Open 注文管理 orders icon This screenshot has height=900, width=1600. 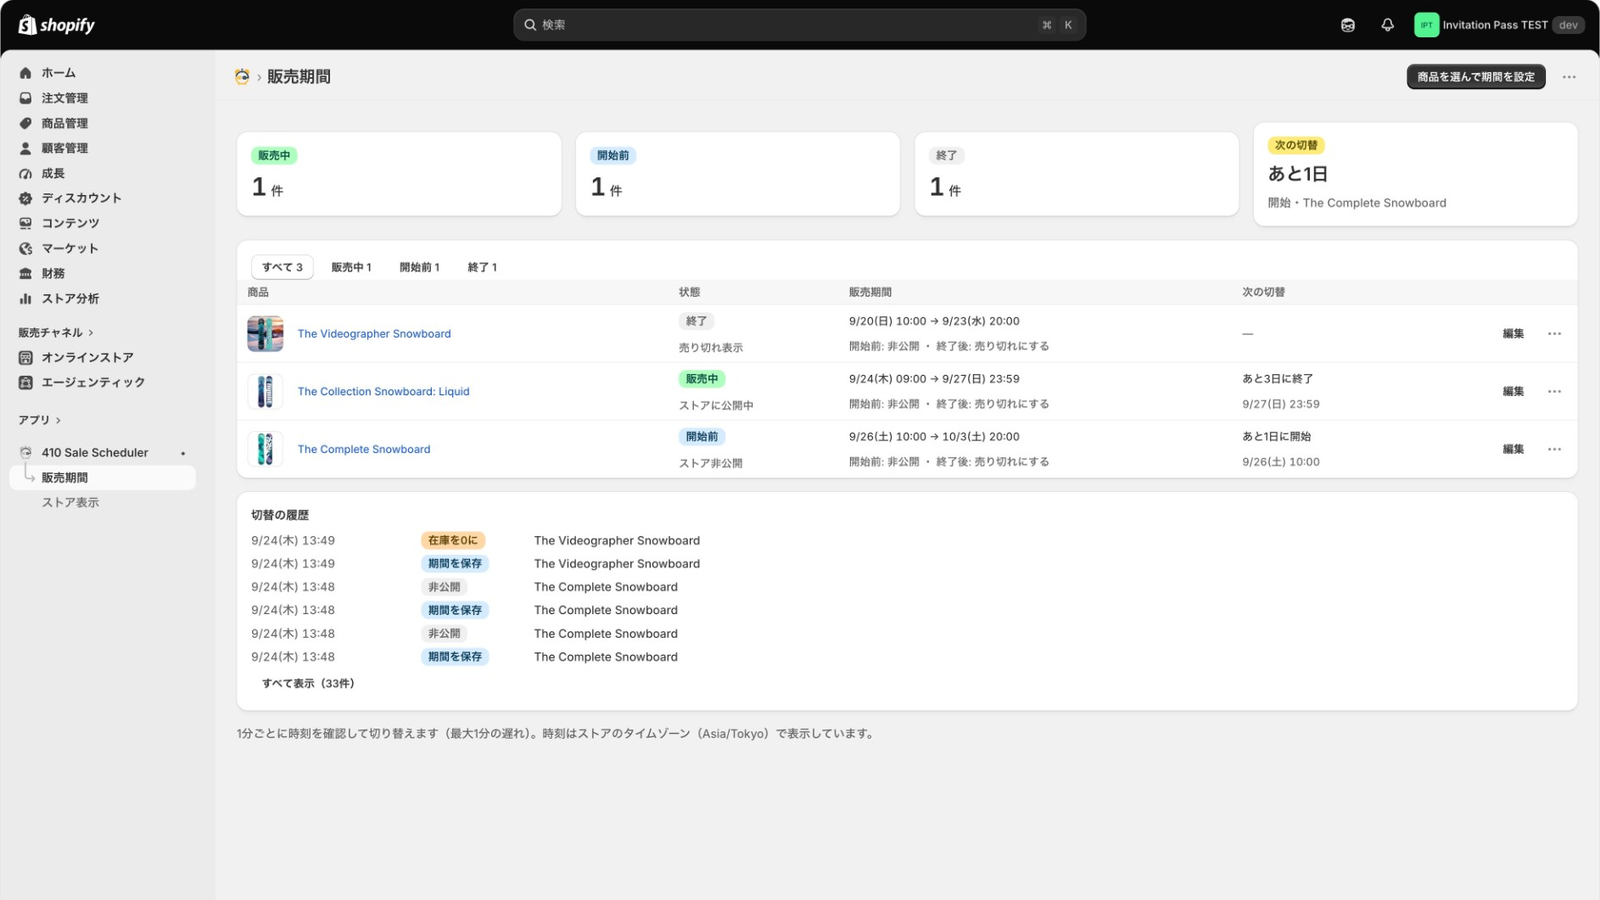[26, 98]
